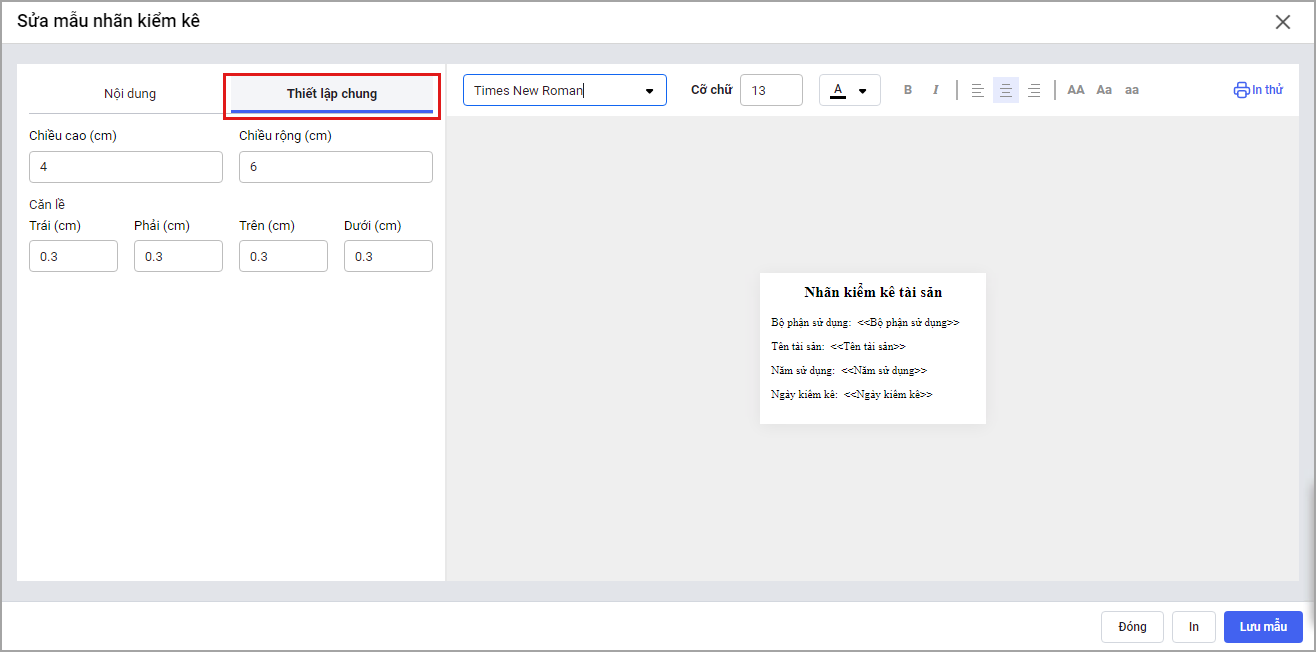Center align the label text
The height and width of the screenshot is (652, 1316).
(1006, 90)
